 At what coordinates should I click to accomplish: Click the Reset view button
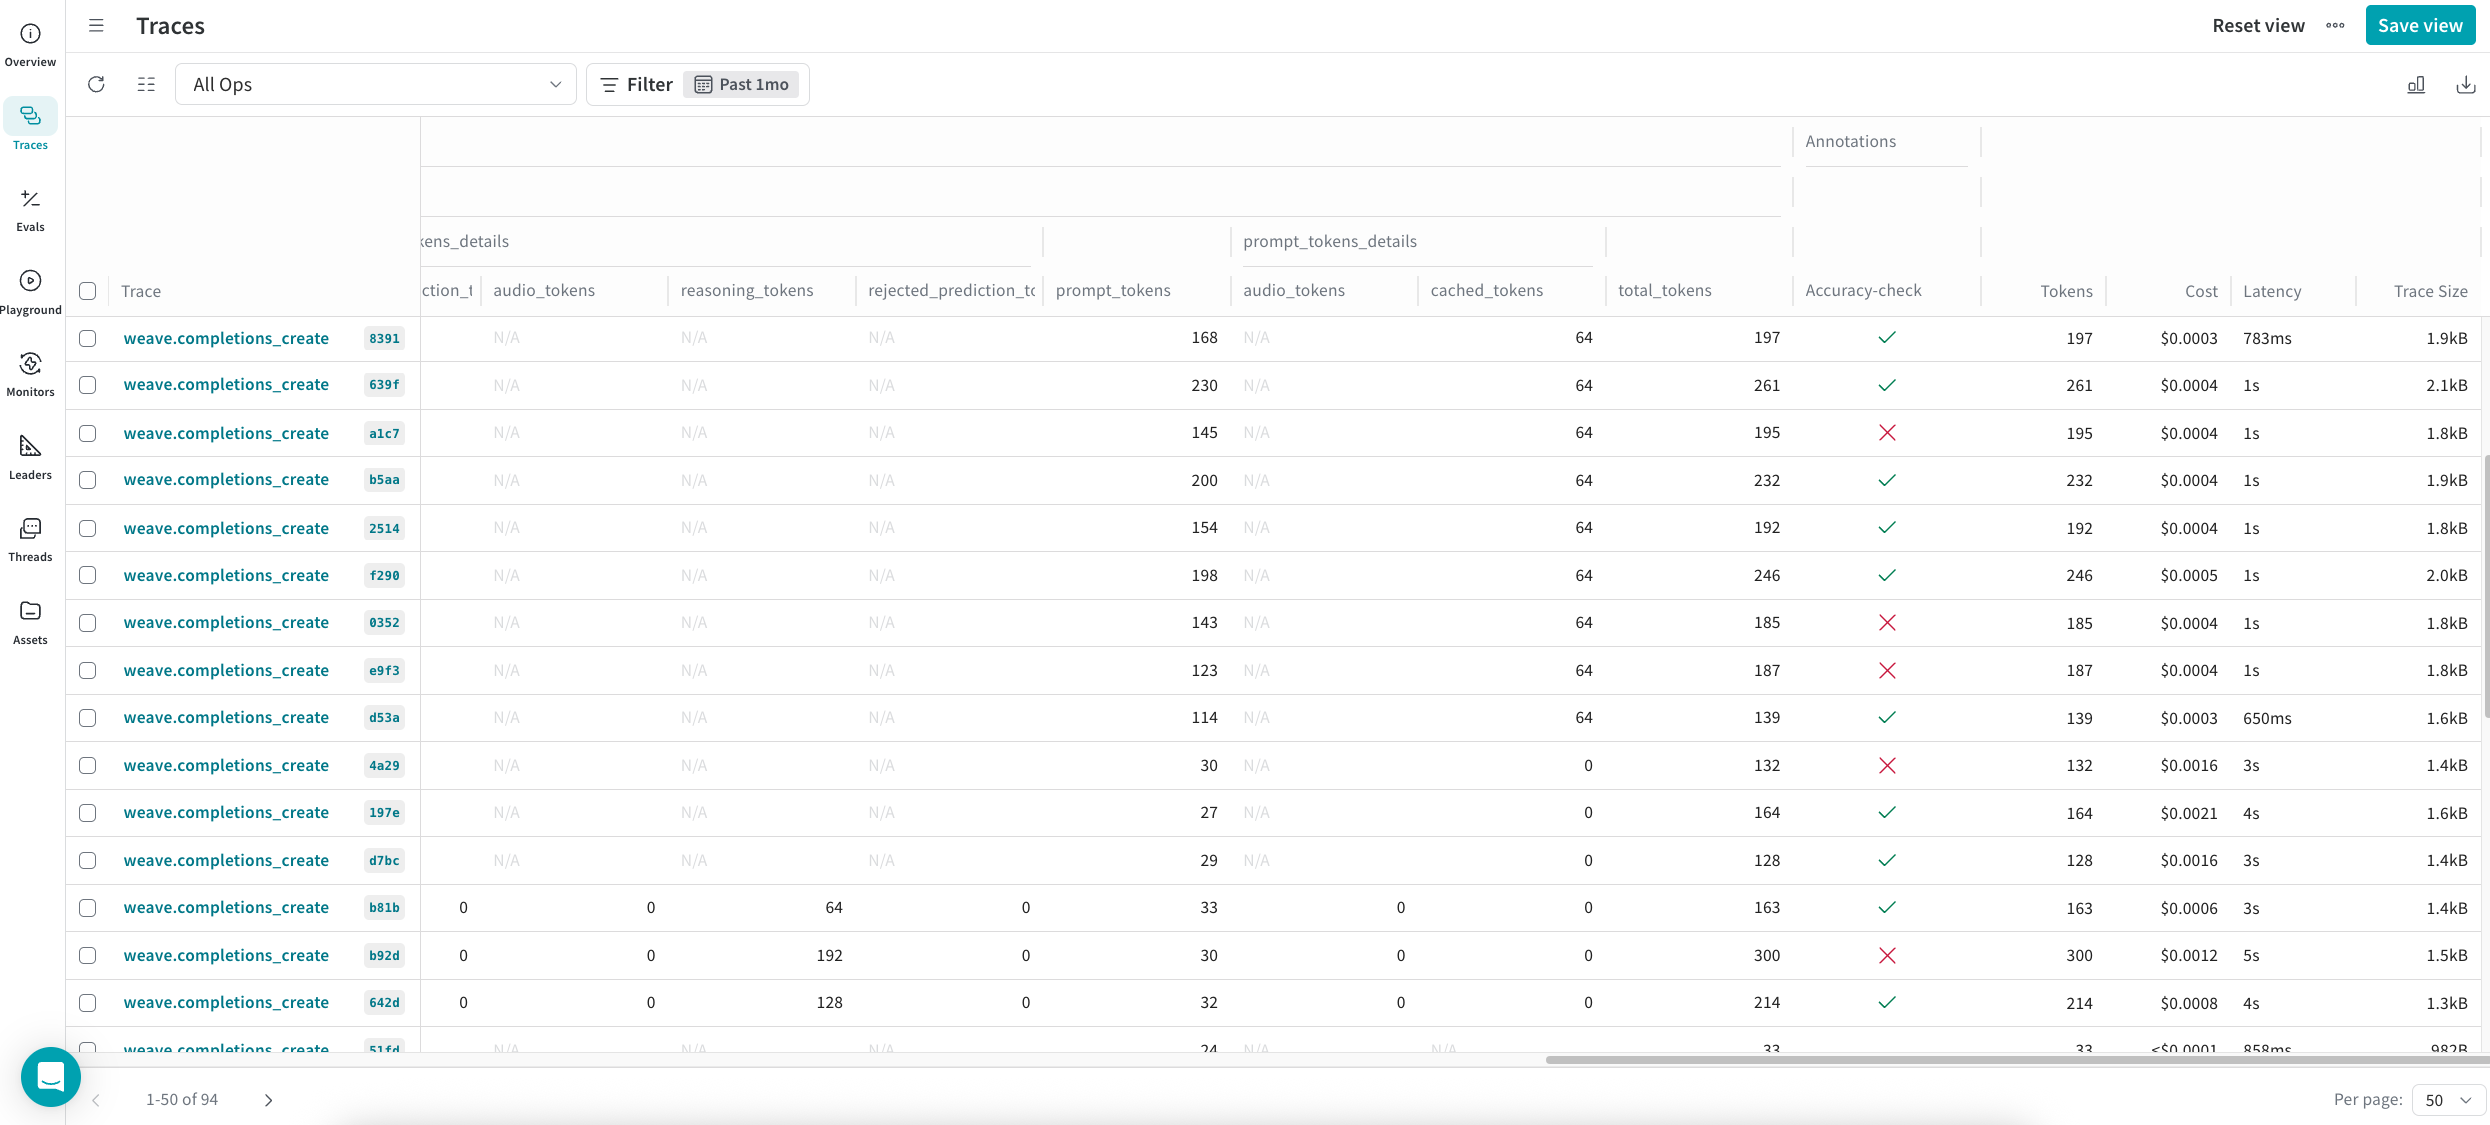point(2258,26)
